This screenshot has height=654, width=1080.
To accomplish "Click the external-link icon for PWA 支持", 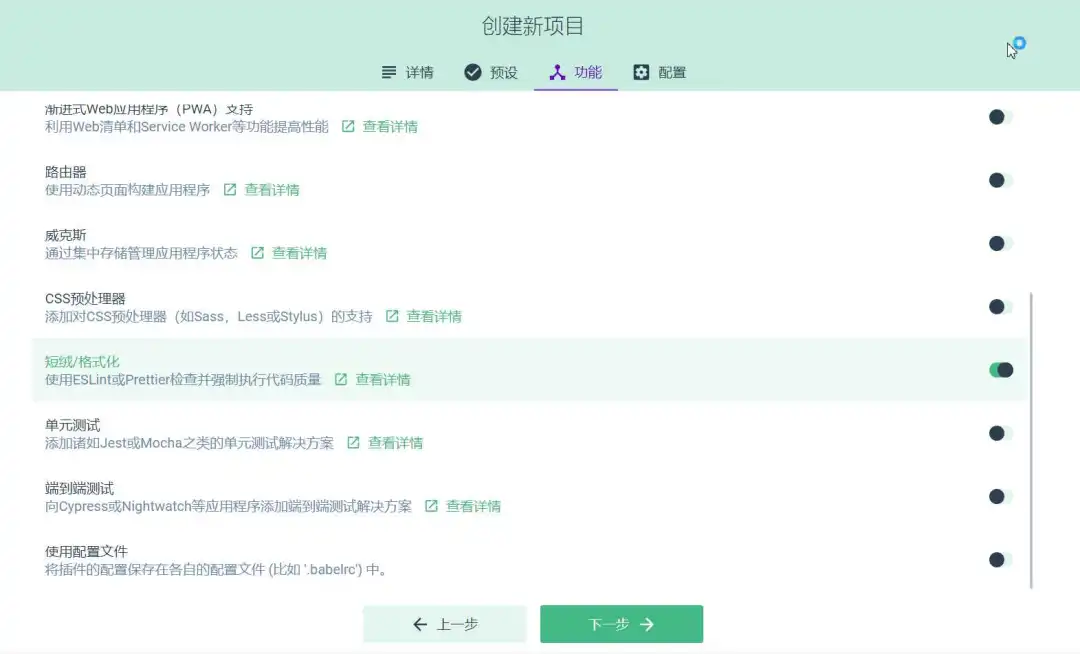I will pyautogui.click(x=346, y=126).
